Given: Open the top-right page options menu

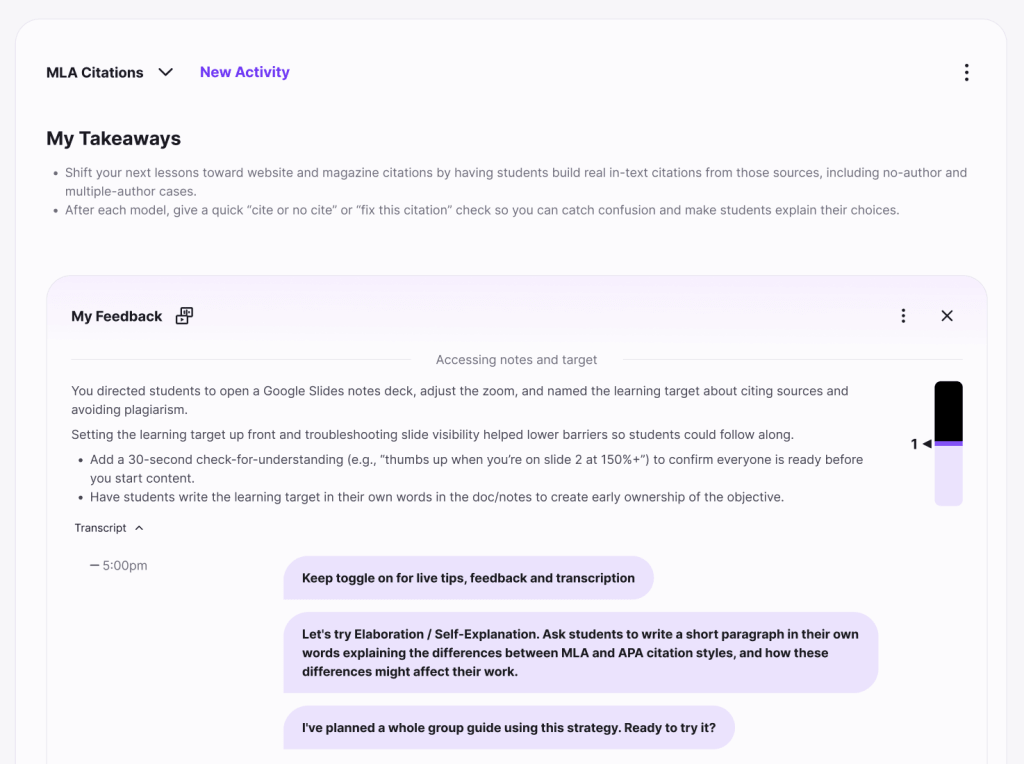Looking at the screenshot, I should 966,72.
